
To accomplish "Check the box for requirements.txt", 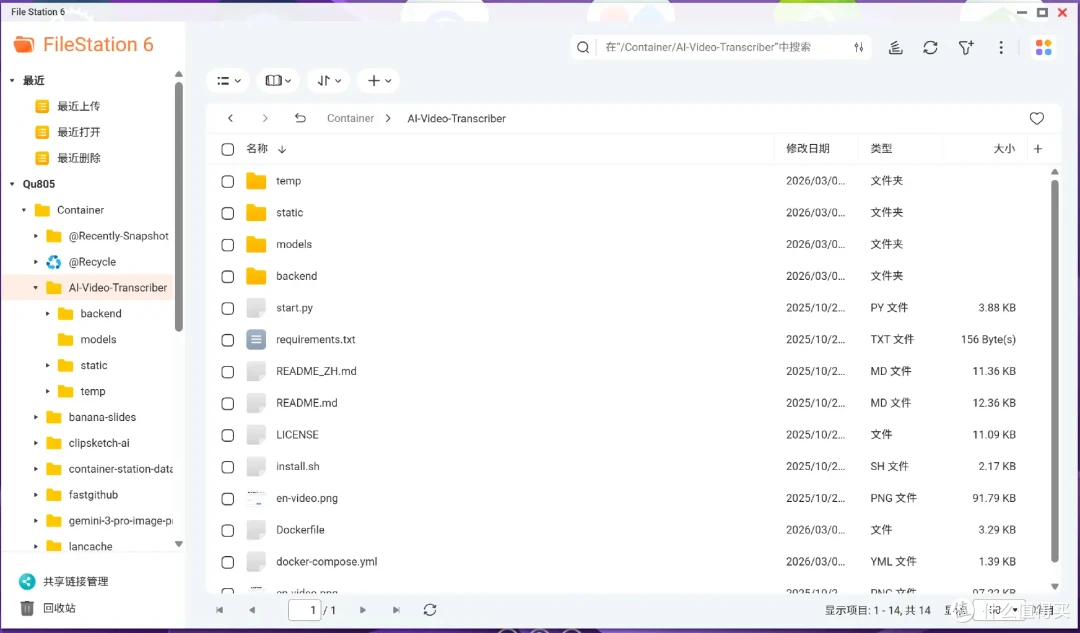I will point(227,340).
